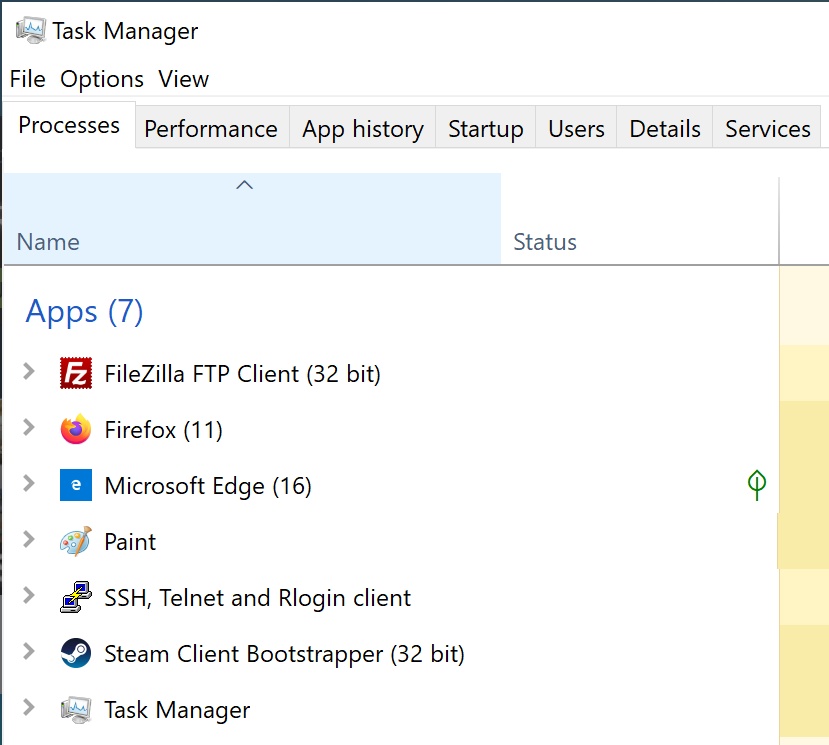Expand the Microsoft Edge (16) group
829x745 pixels.
coord(29,483)
